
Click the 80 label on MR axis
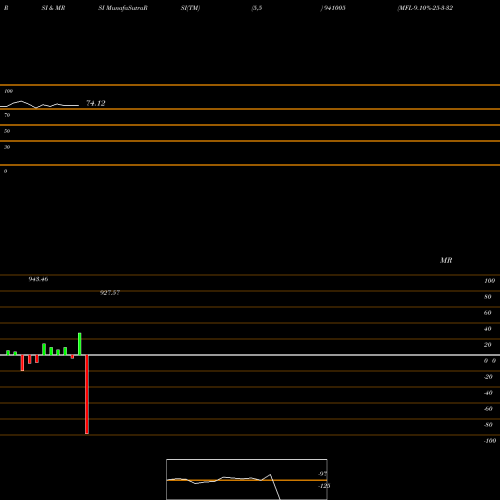pyautogui.click(x=488, y=297)
